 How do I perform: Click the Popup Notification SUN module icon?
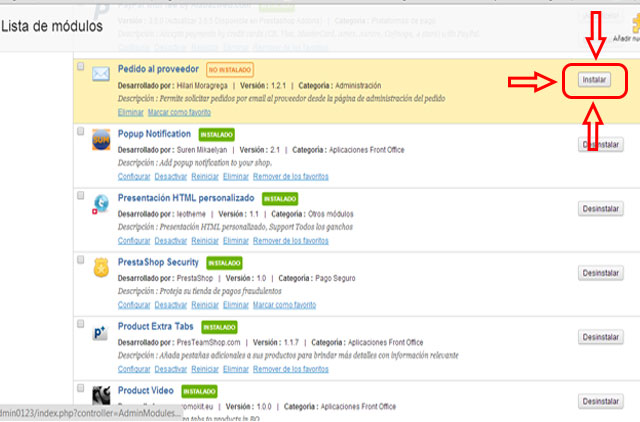pos(101,140)
